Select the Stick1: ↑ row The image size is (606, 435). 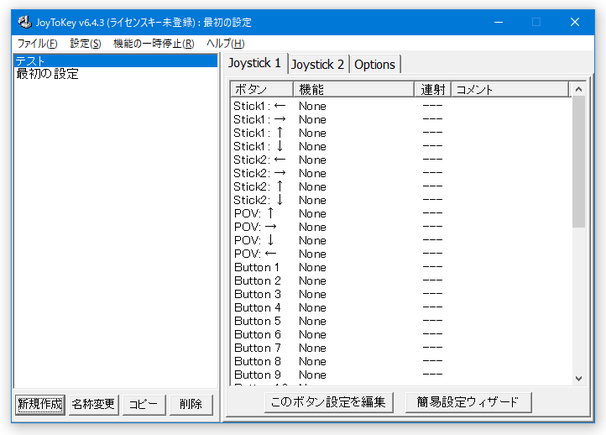coord(401,133)
